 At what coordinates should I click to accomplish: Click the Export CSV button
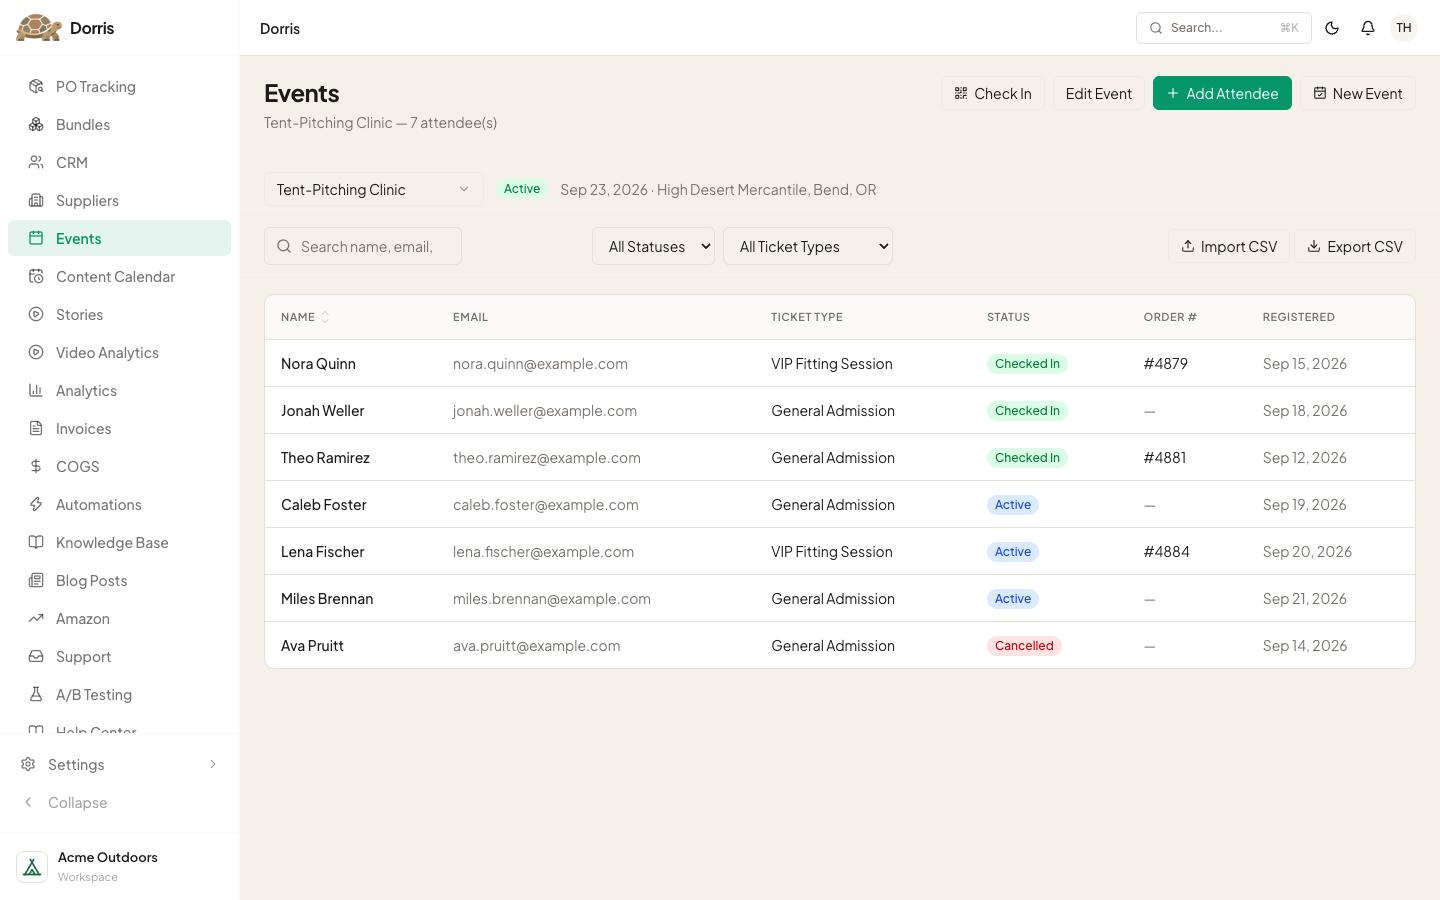(x=1355, y=246)
